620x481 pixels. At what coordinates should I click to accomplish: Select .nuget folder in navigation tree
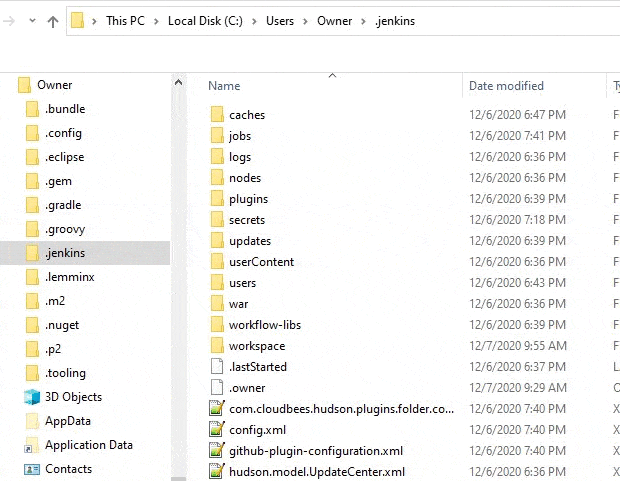click(x=62, y=325)
